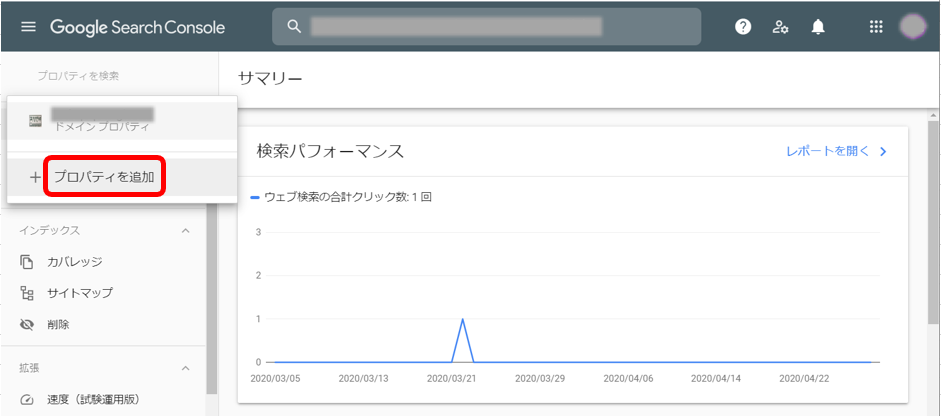Image resolution: width=941 pixels, height=416 pixels.
Task: Open the サイトマップ page
Action: click(x=80, y=294)
